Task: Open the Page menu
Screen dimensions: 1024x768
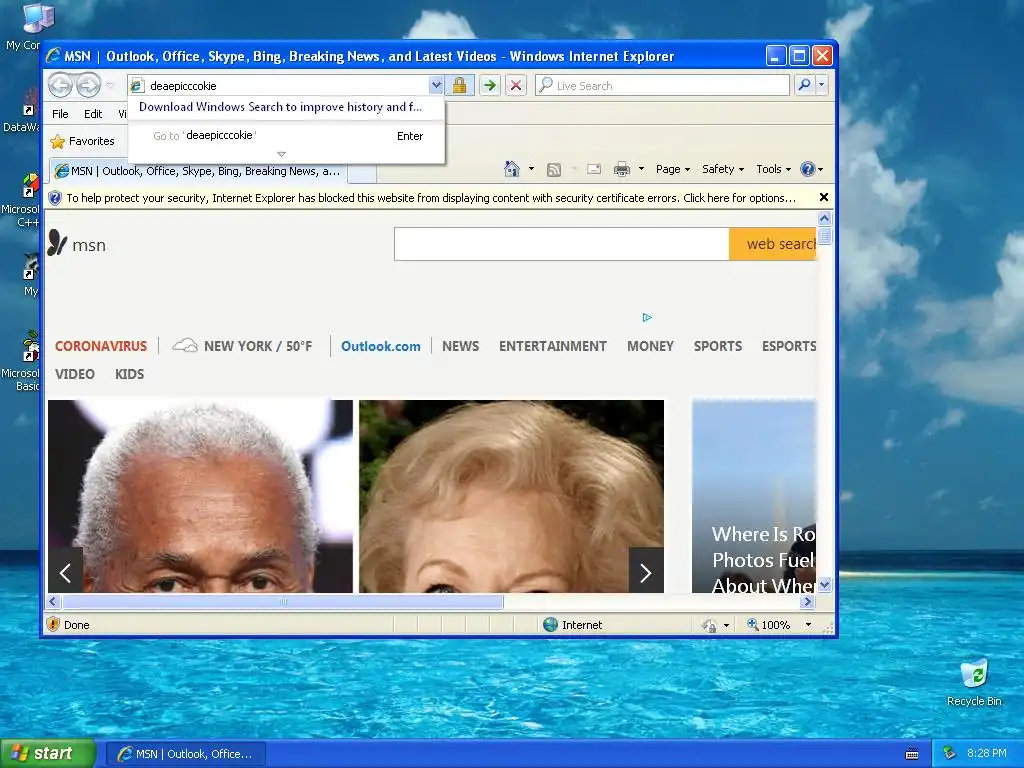Action: (x=673, y=169)
